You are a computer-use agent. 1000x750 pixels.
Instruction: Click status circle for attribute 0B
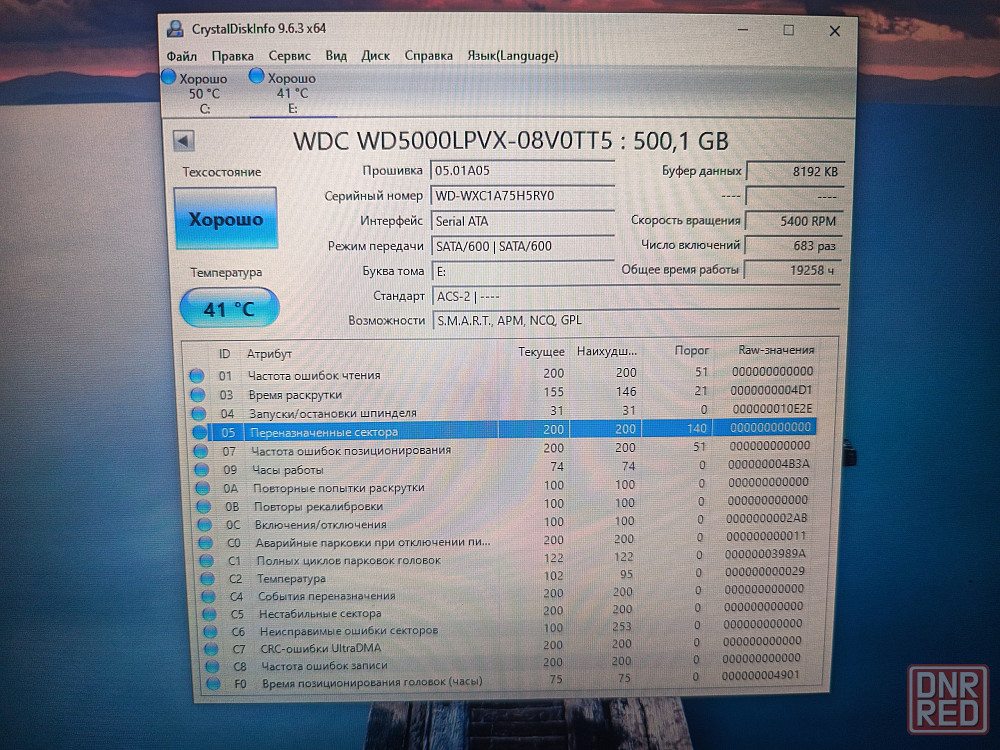pos(203,506)
